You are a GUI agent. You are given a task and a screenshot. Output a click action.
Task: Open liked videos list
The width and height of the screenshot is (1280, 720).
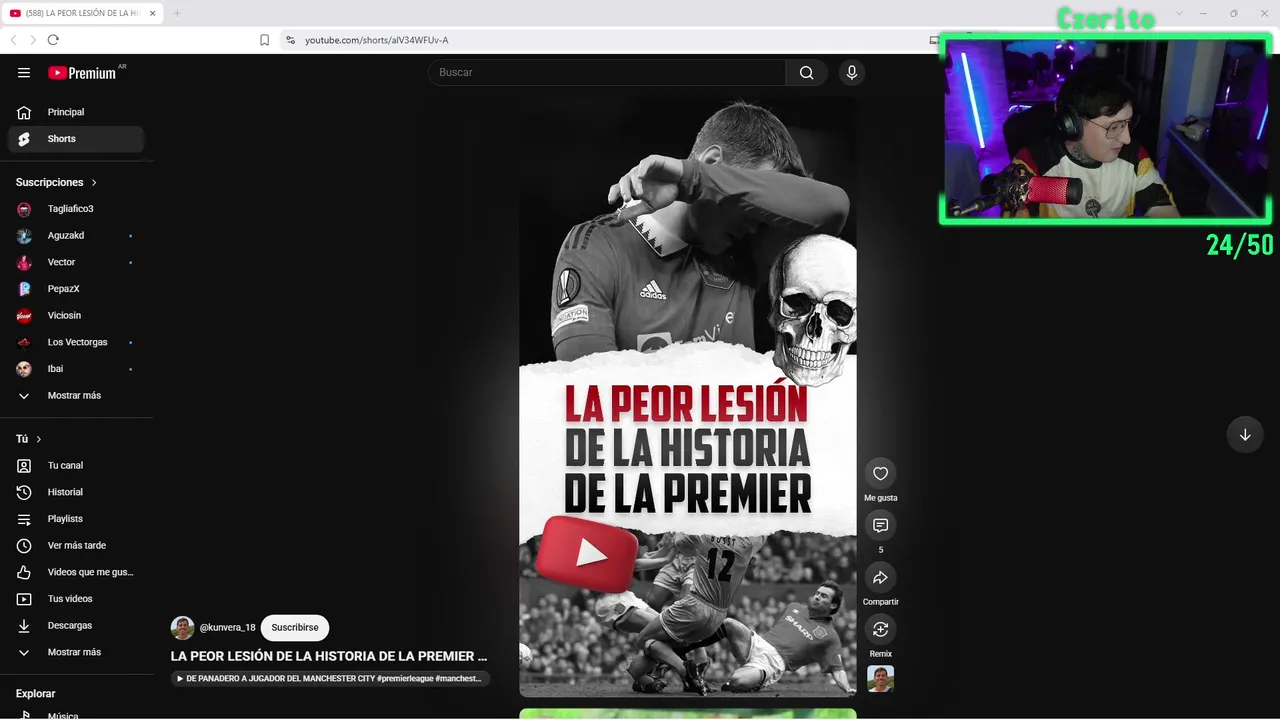tap(76, 572)
